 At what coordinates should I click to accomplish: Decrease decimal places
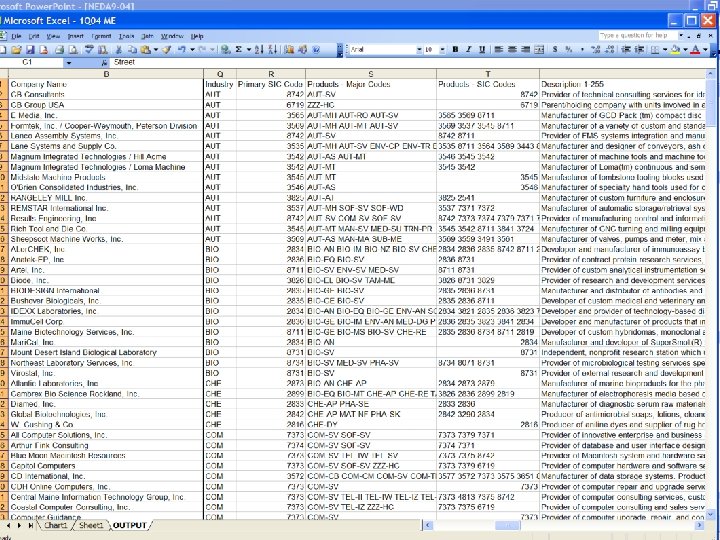[609, 50]
